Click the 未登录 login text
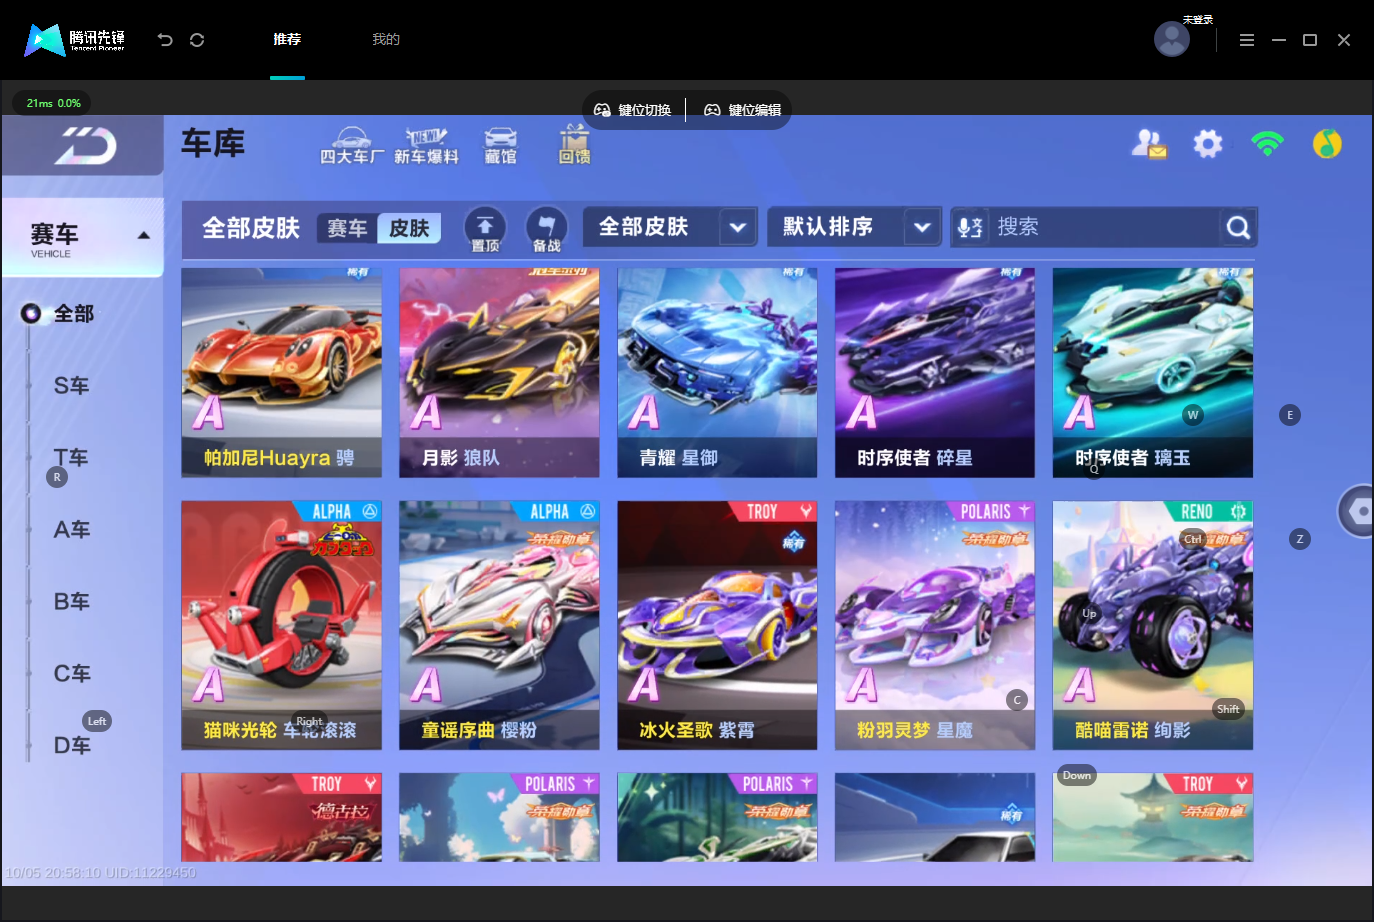The height and width of the screenshot is (922, 1374). 1198,20
